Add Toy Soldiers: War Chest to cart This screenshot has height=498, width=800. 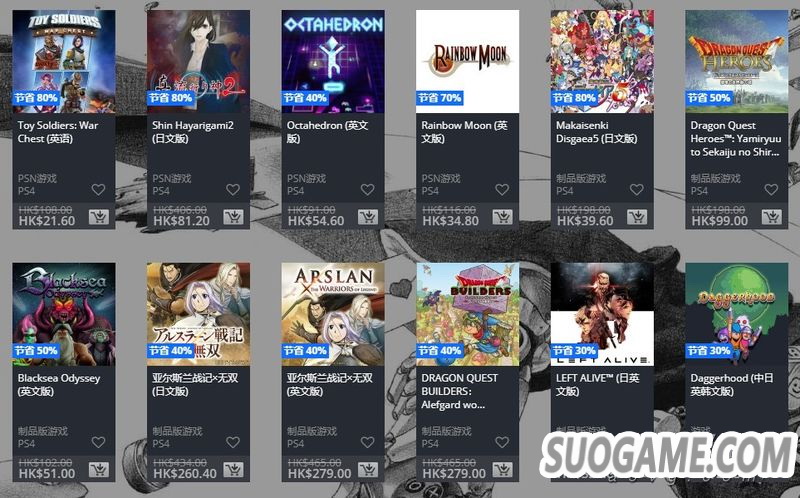99,217
